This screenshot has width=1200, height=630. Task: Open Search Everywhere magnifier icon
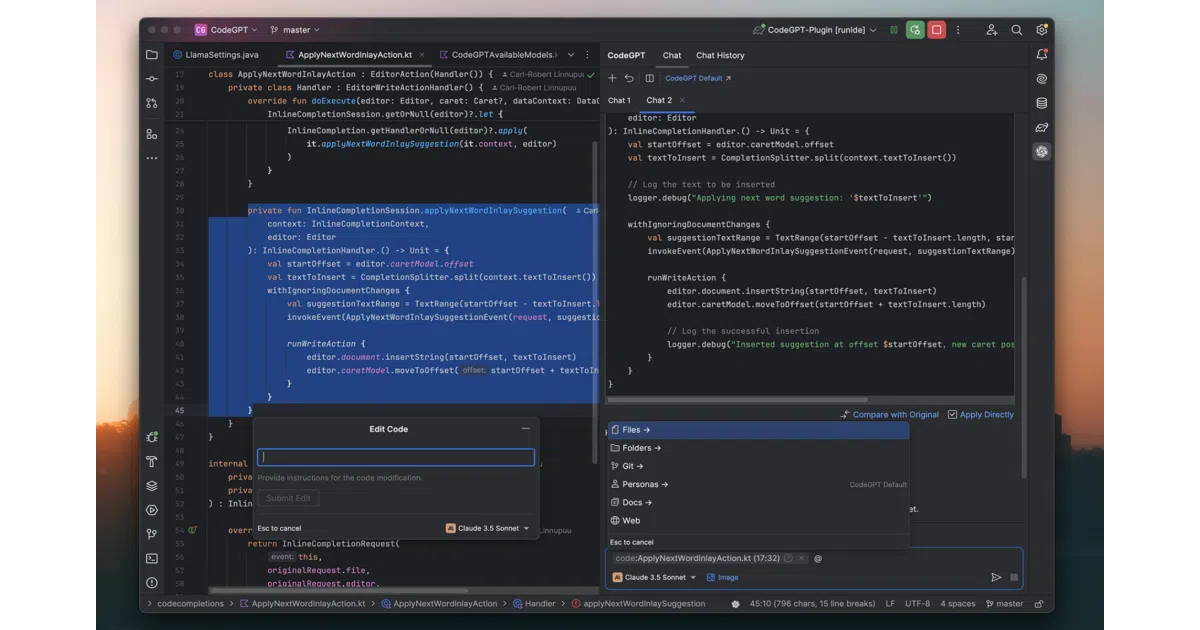pos(1017,30)
